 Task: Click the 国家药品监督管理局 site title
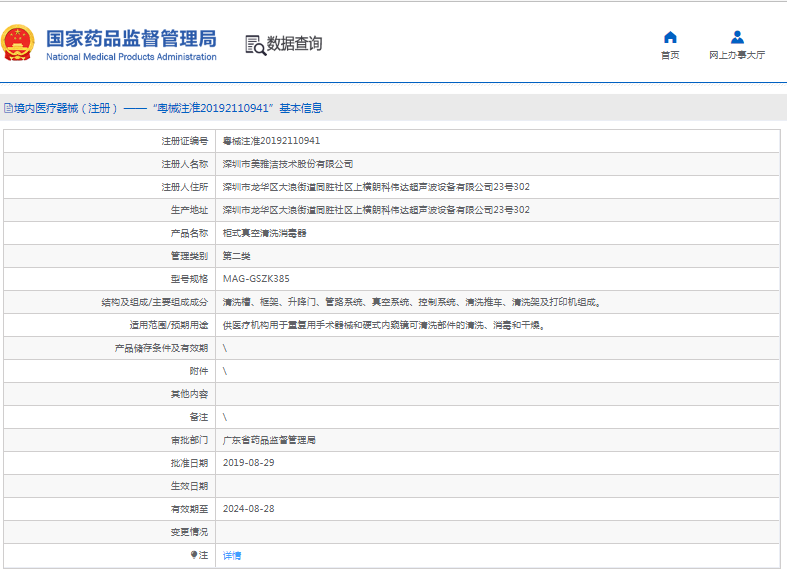tap(131, 38)
